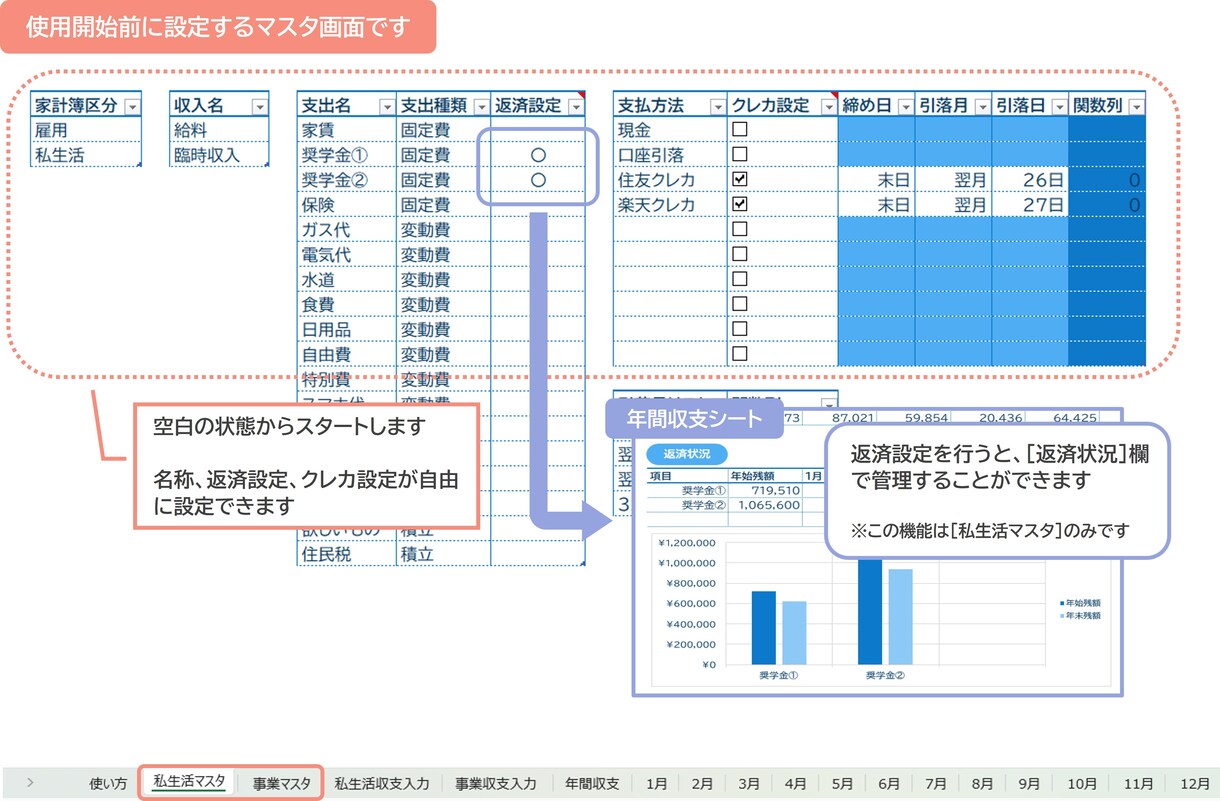Uncheck the 住友クレカ checkbox
This screenshot has height=801, width=1220.
(740, 179)
